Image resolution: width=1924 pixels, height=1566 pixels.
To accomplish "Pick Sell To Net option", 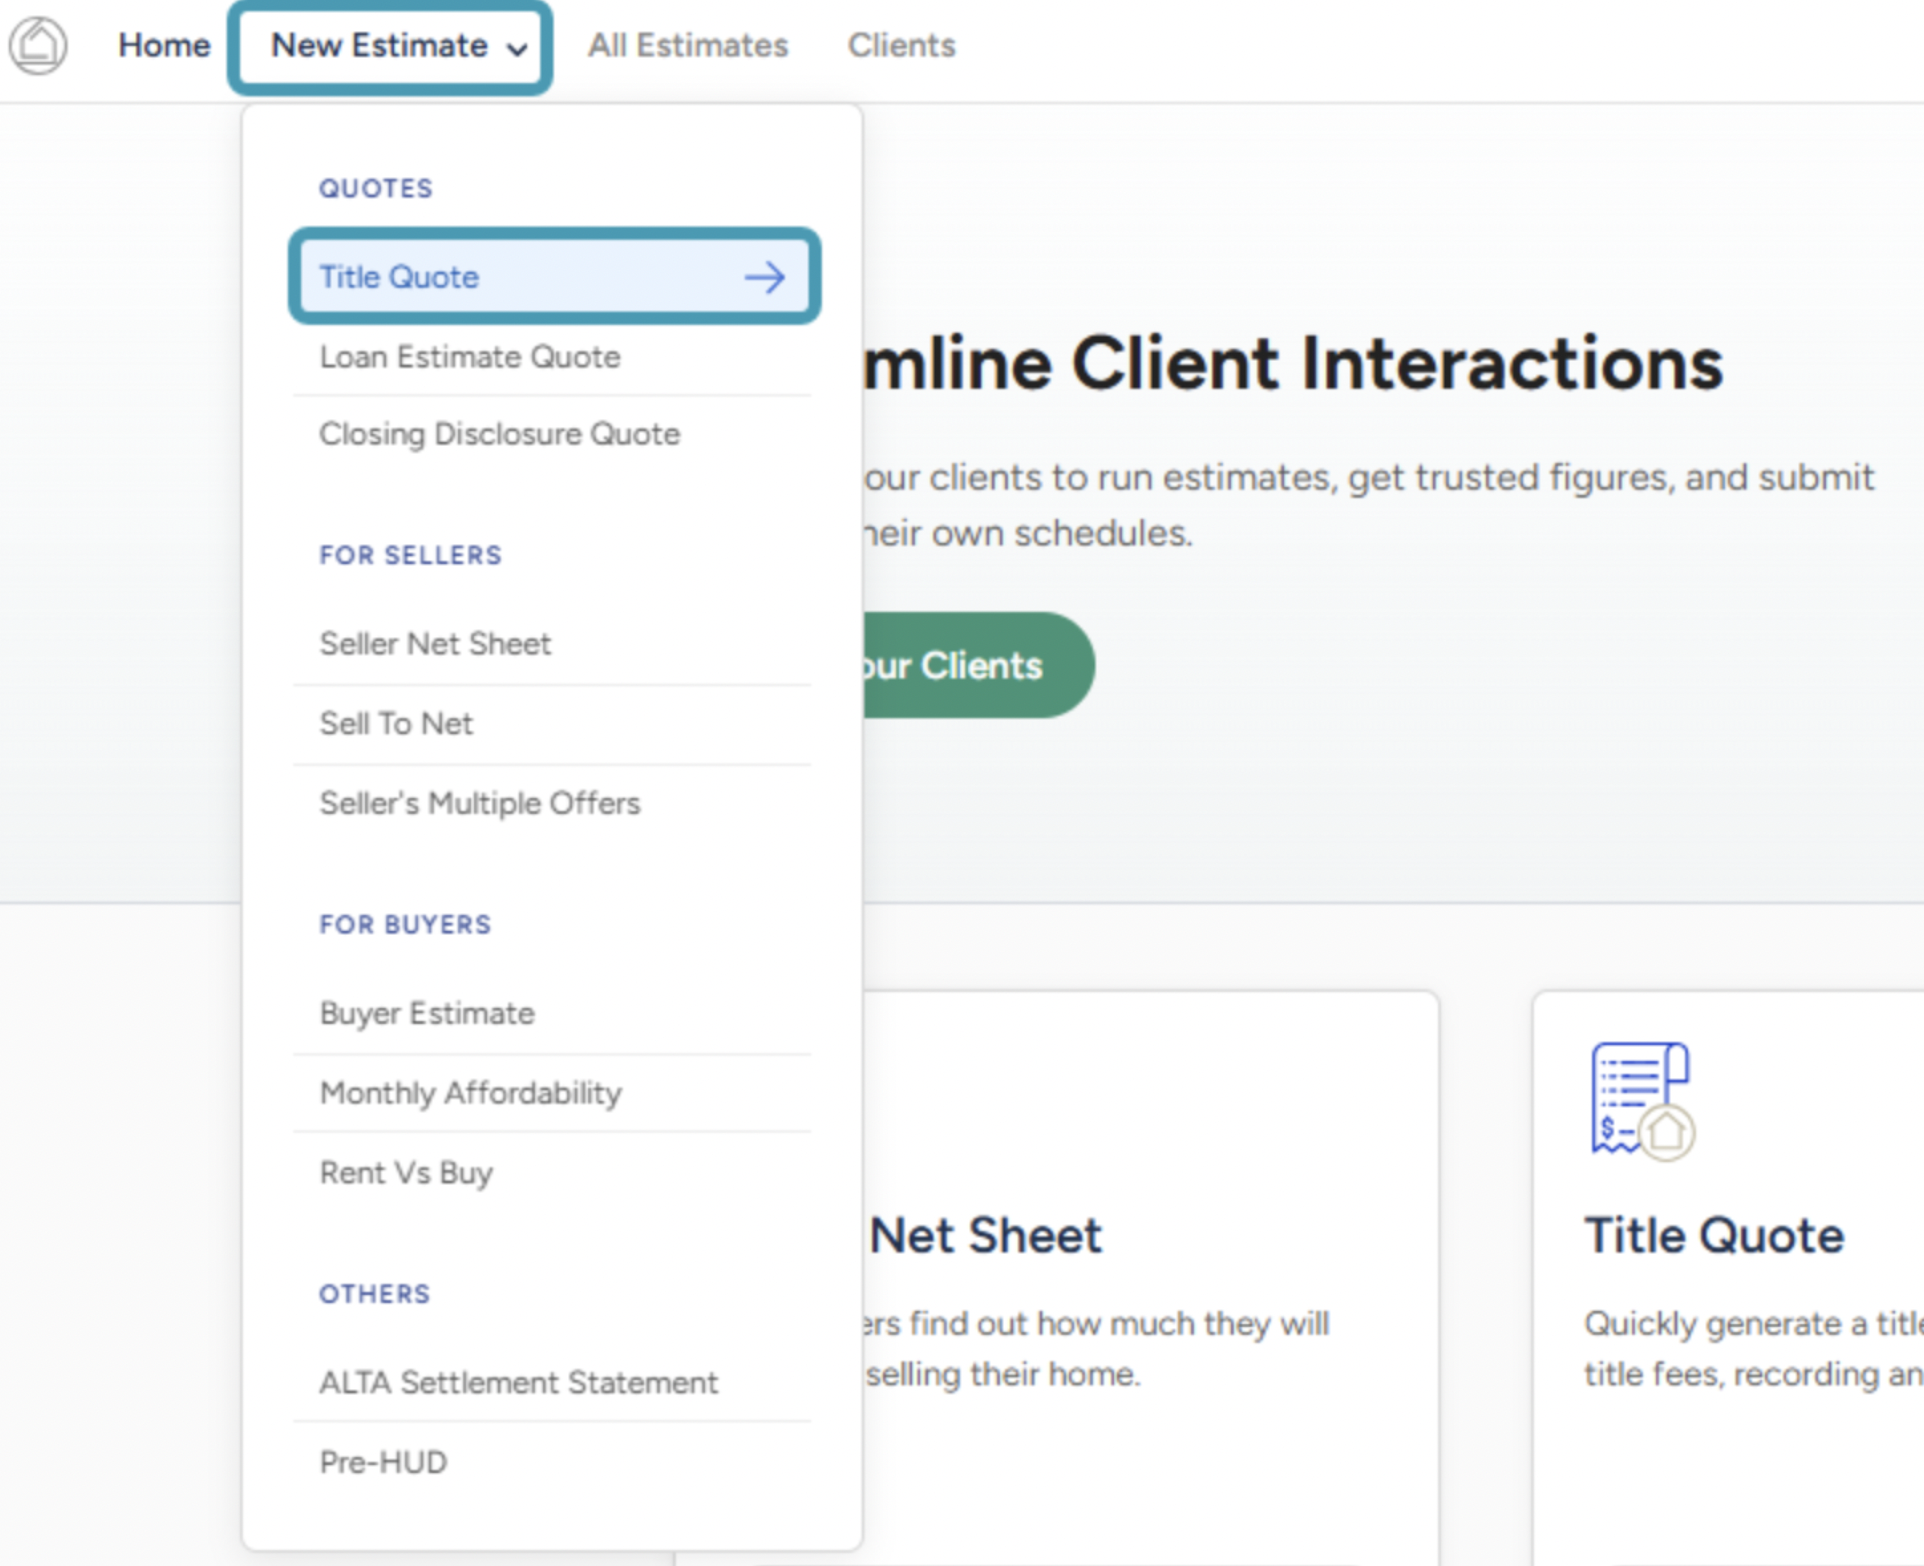I will click(x=396, y=723).
